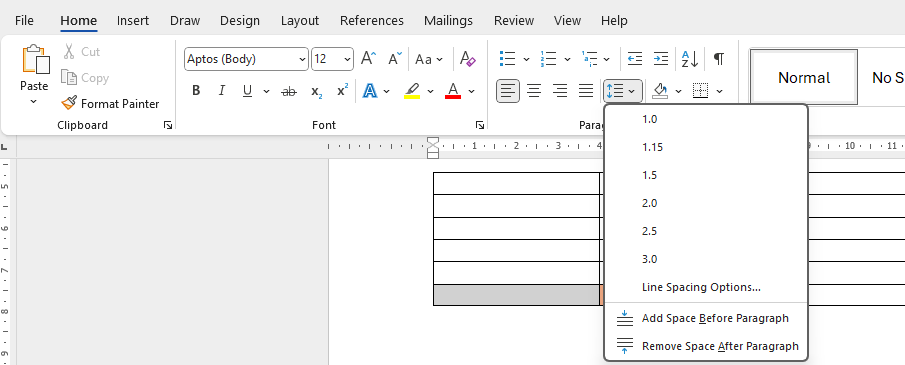This screenshot has width=905, height=365.
Task: Choose 1.15 line spacing
Action: pos(705,147)
